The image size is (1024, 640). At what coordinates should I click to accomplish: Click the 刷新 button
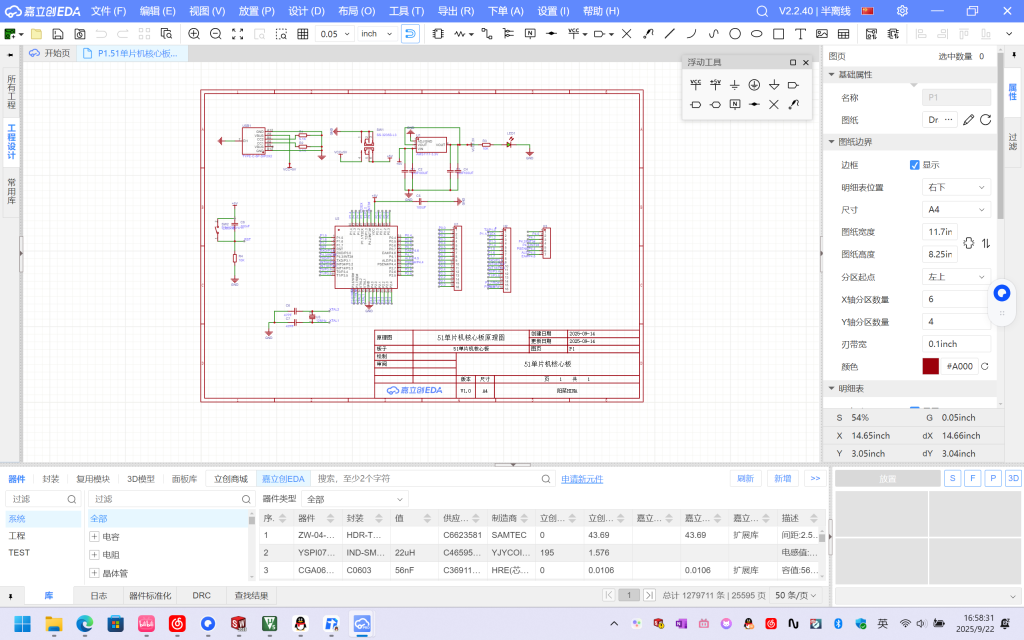(x=744, y=479)
